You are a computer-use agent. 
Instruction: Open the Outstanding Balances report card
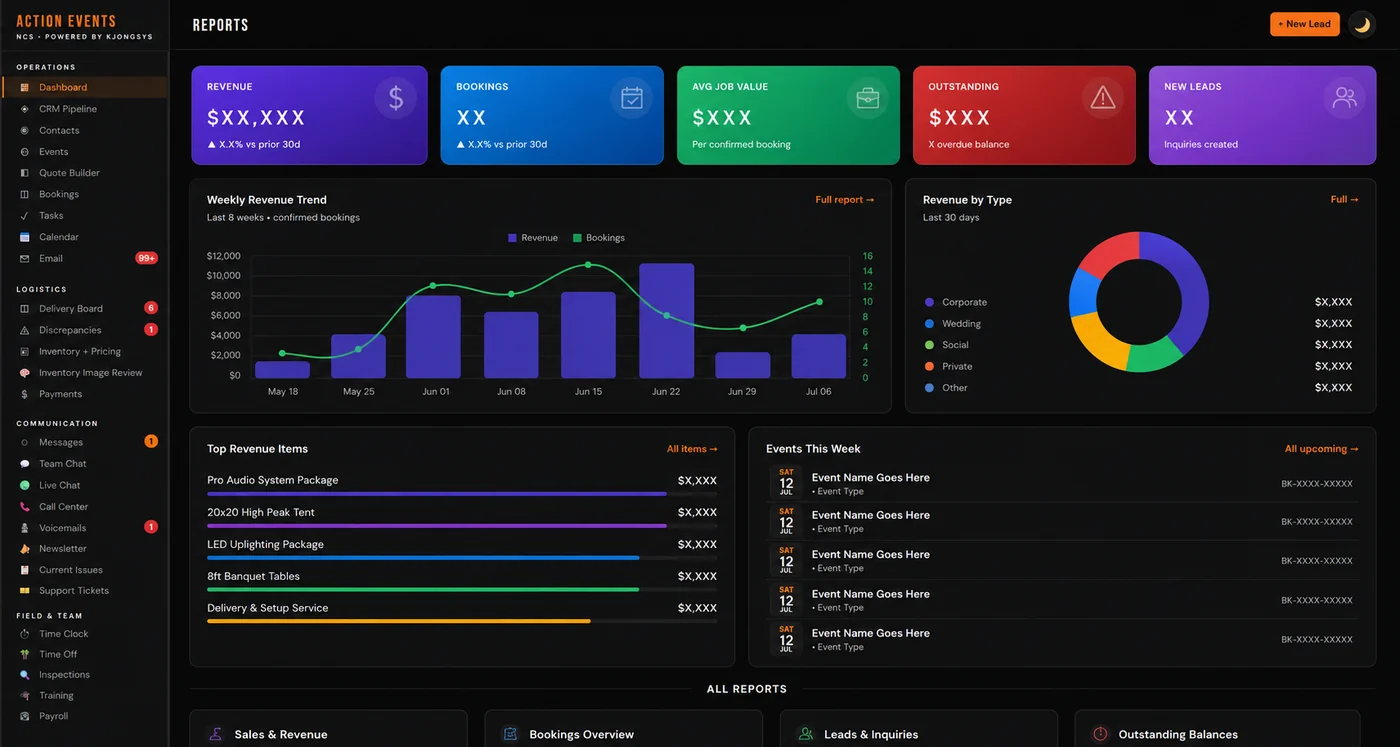click(1217, 729)
